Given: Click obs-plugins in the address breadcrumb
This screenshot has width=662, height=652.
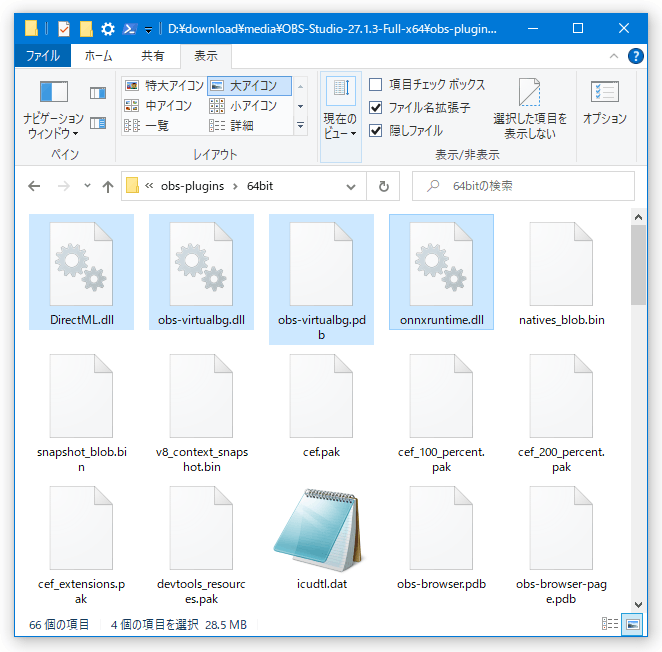Looking at the screenshot, I should [192, 186].
